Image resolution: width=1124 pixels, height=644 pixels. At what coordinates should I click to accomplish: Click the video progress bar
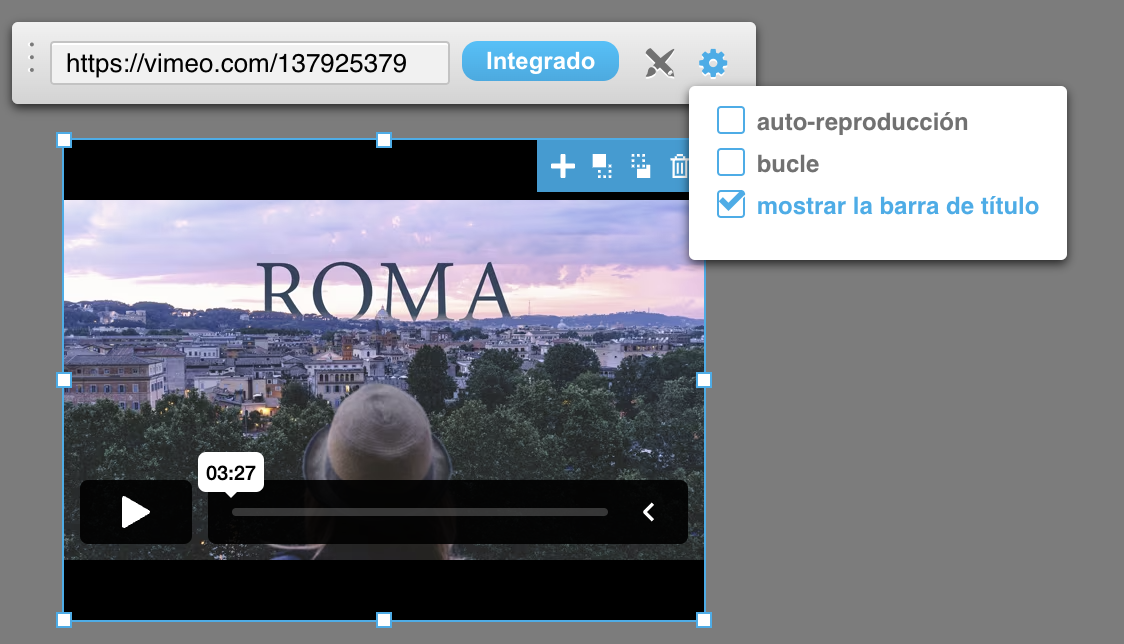coord(419,512)
